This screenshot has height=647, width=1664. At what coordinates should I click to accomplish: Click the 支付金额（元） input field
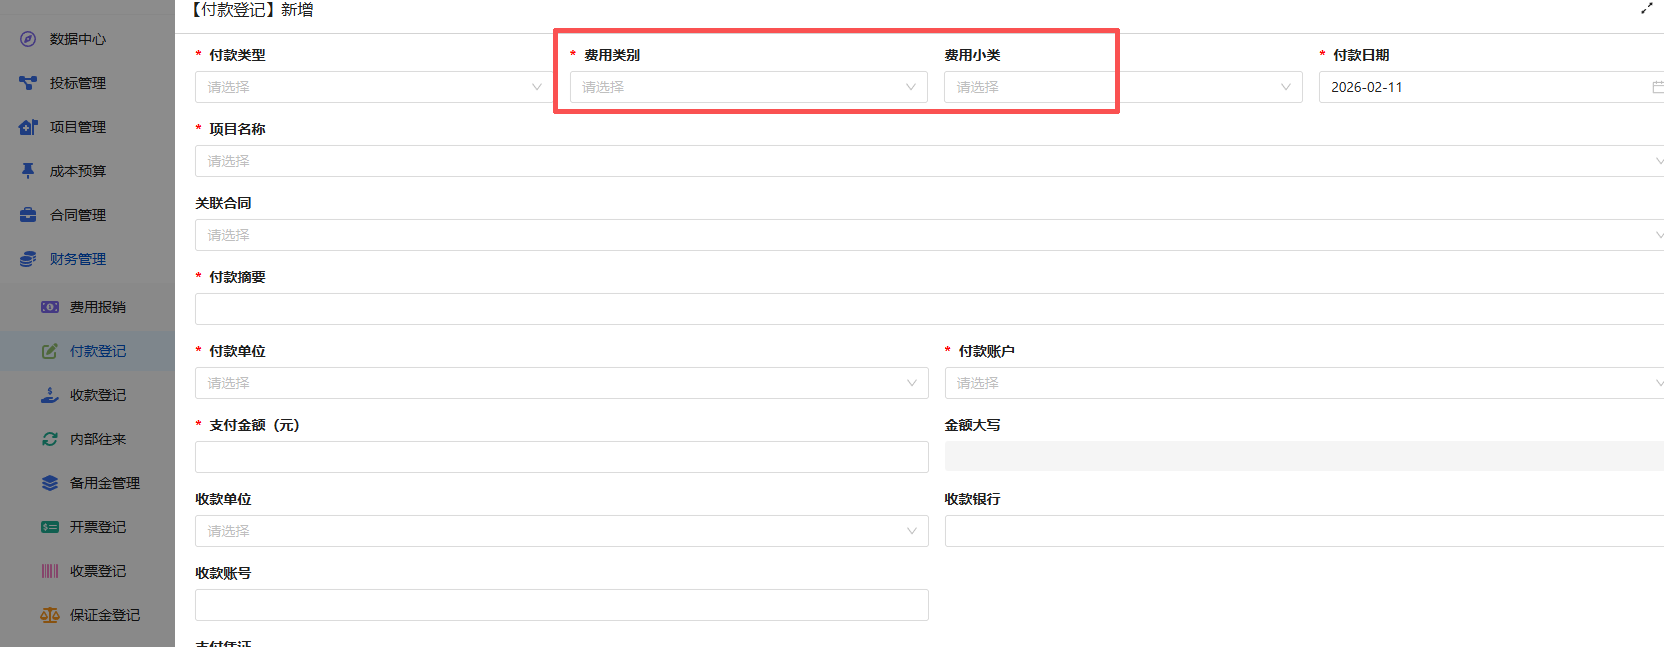coord(562,457)
